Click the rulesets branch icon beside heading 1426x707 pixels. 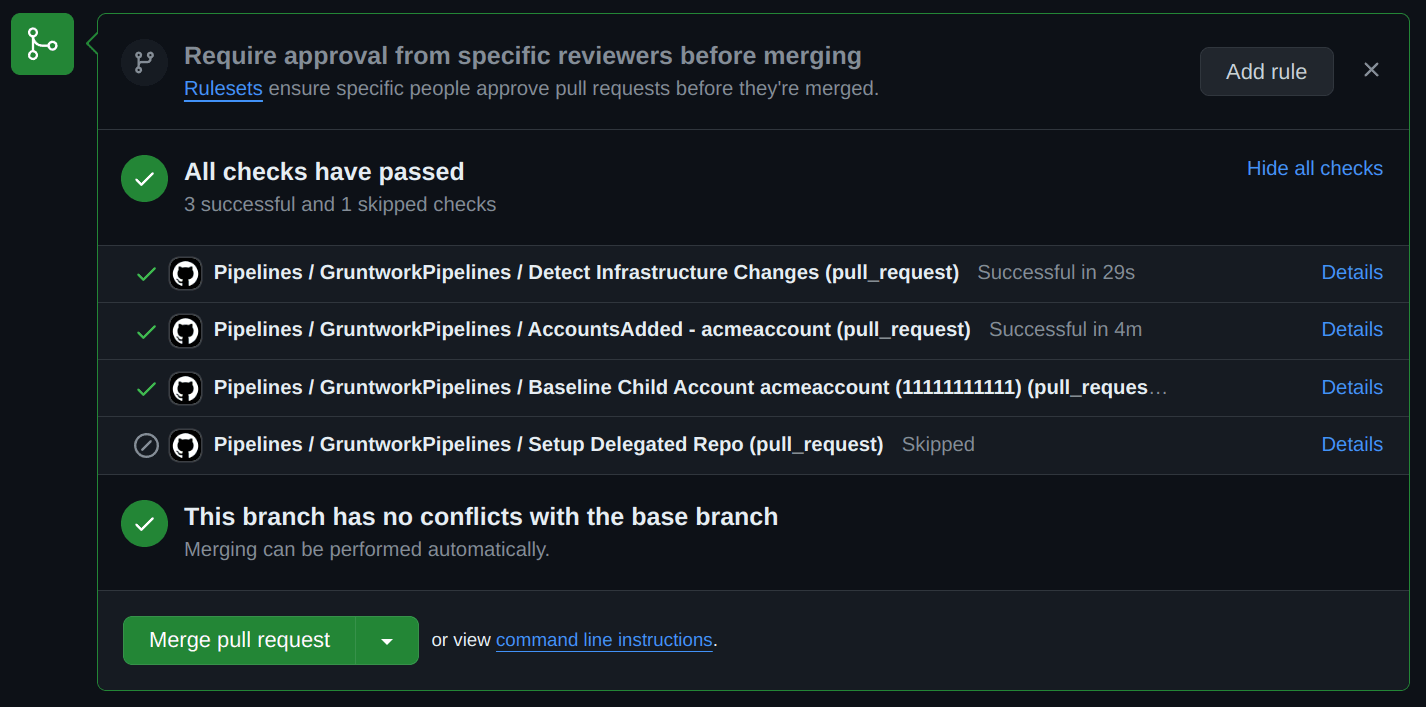[144, 63]
